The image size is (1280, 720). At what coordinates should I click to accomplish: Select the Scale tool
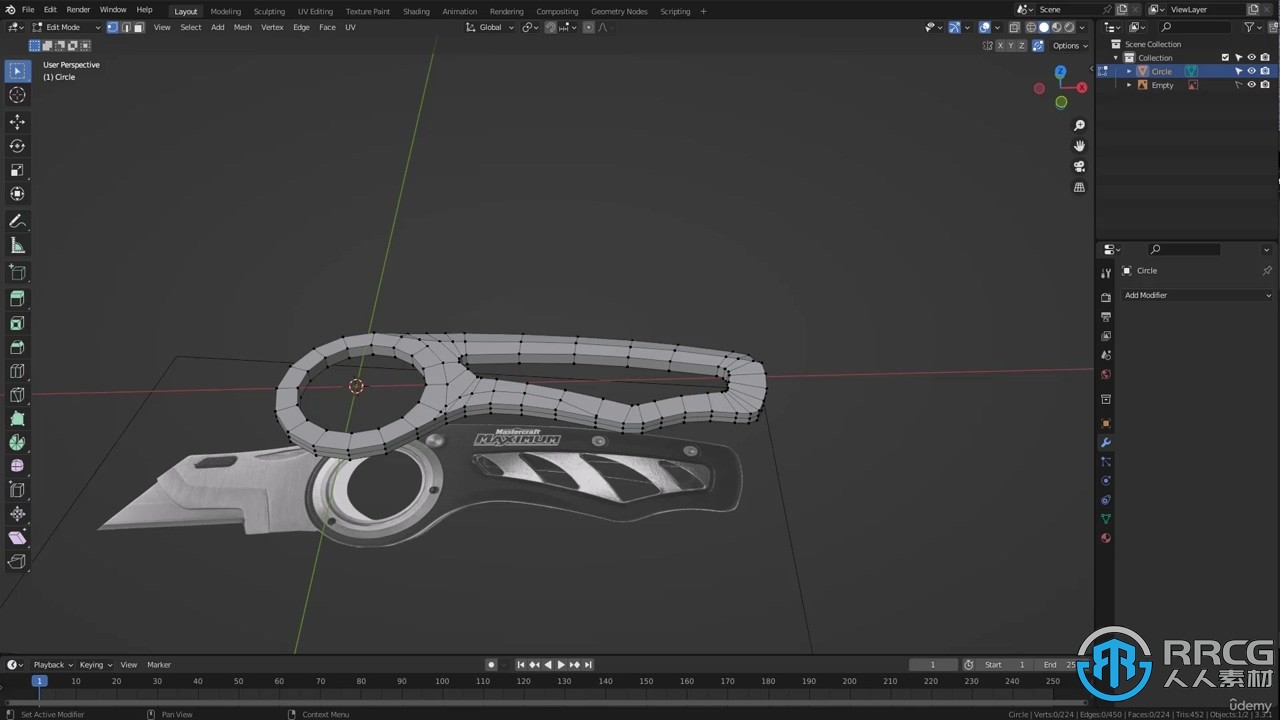pos(17,170)
